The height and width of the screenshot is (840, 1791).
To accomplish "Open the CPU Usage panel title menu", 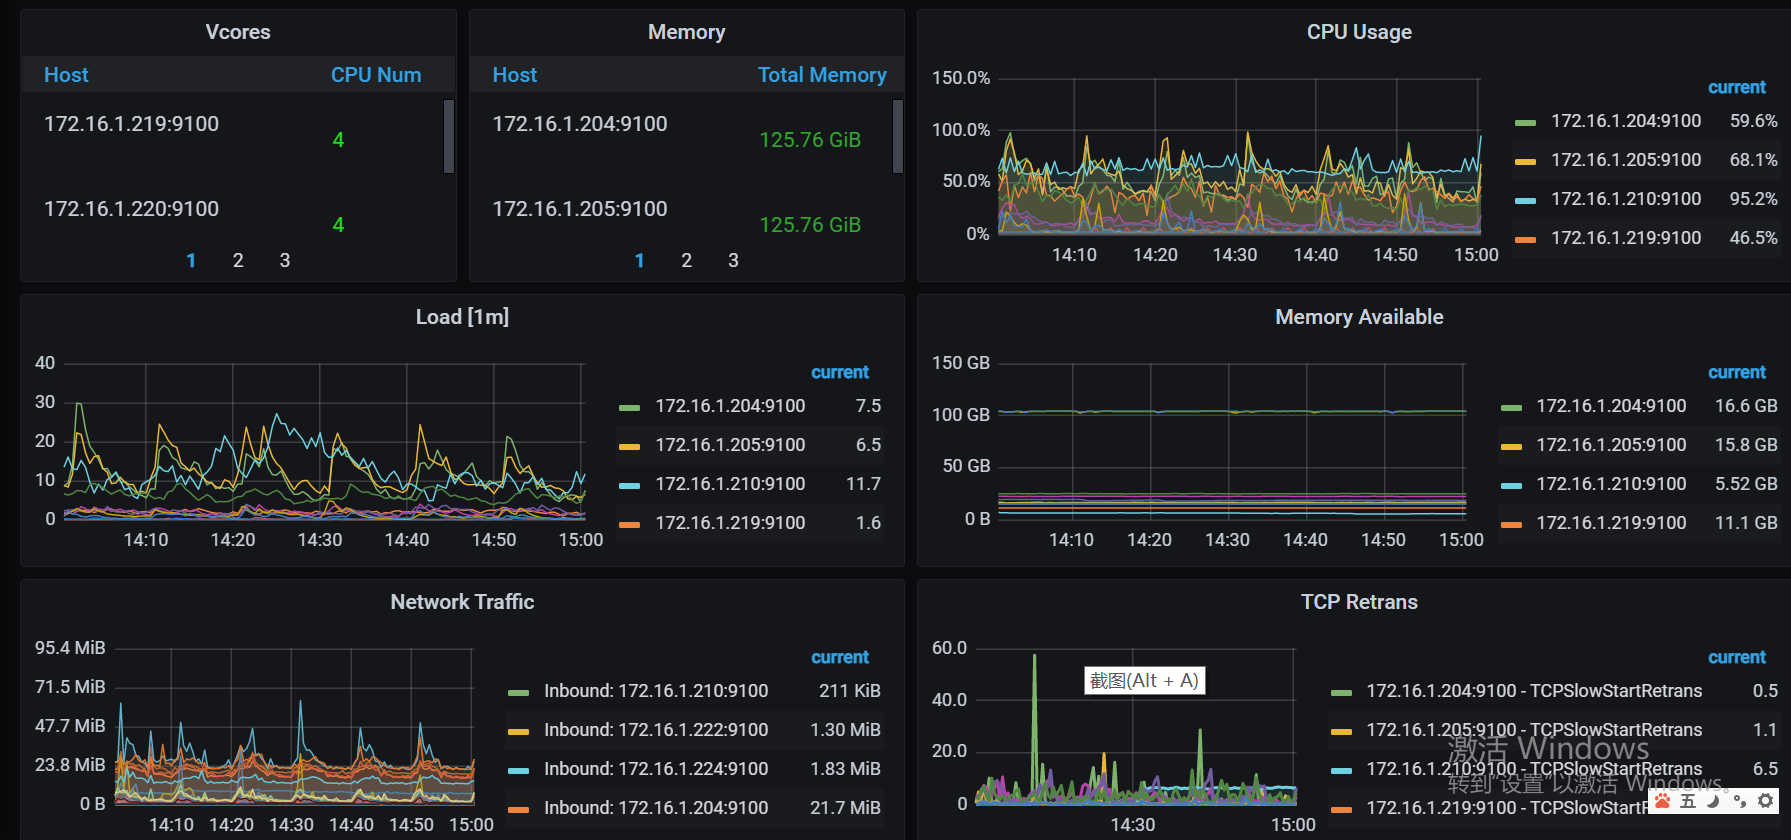I will pos(1358,32).
